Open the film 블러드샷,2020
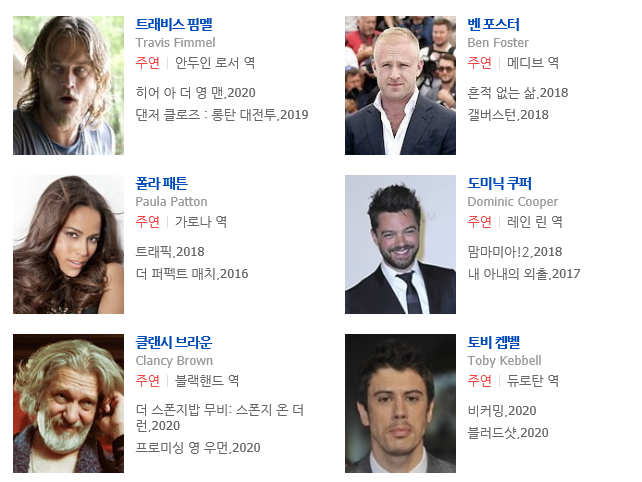The image size is (642, 482). point(508,432)
